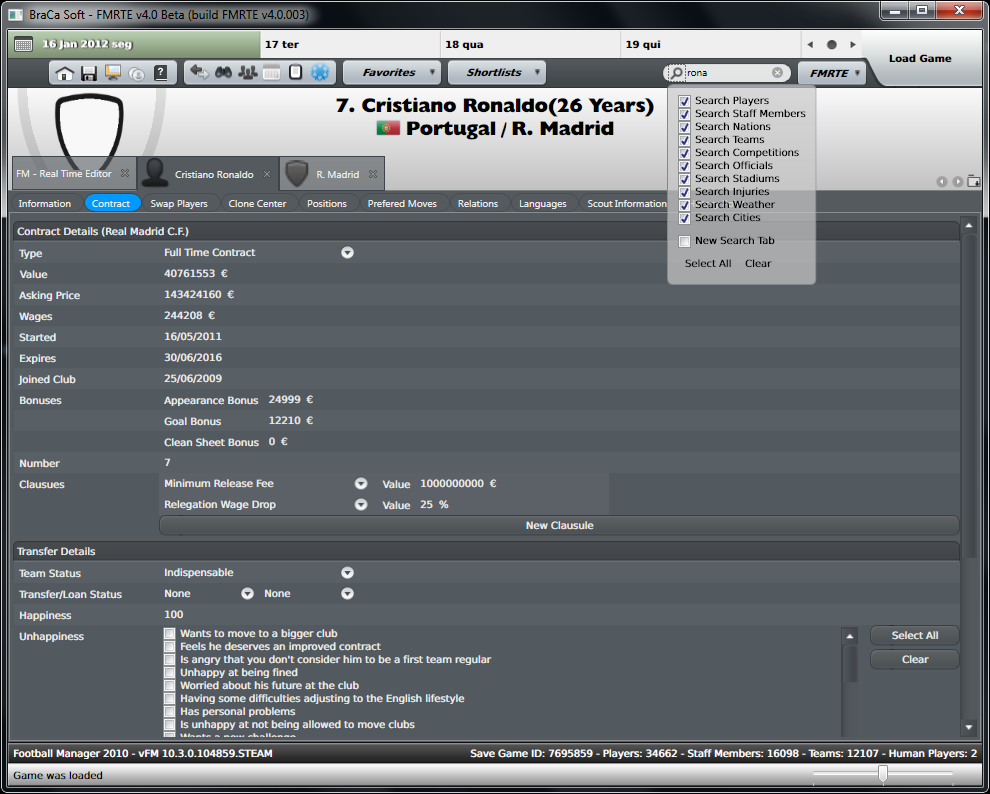Switch to the Positions tab

tap(326, 203)
